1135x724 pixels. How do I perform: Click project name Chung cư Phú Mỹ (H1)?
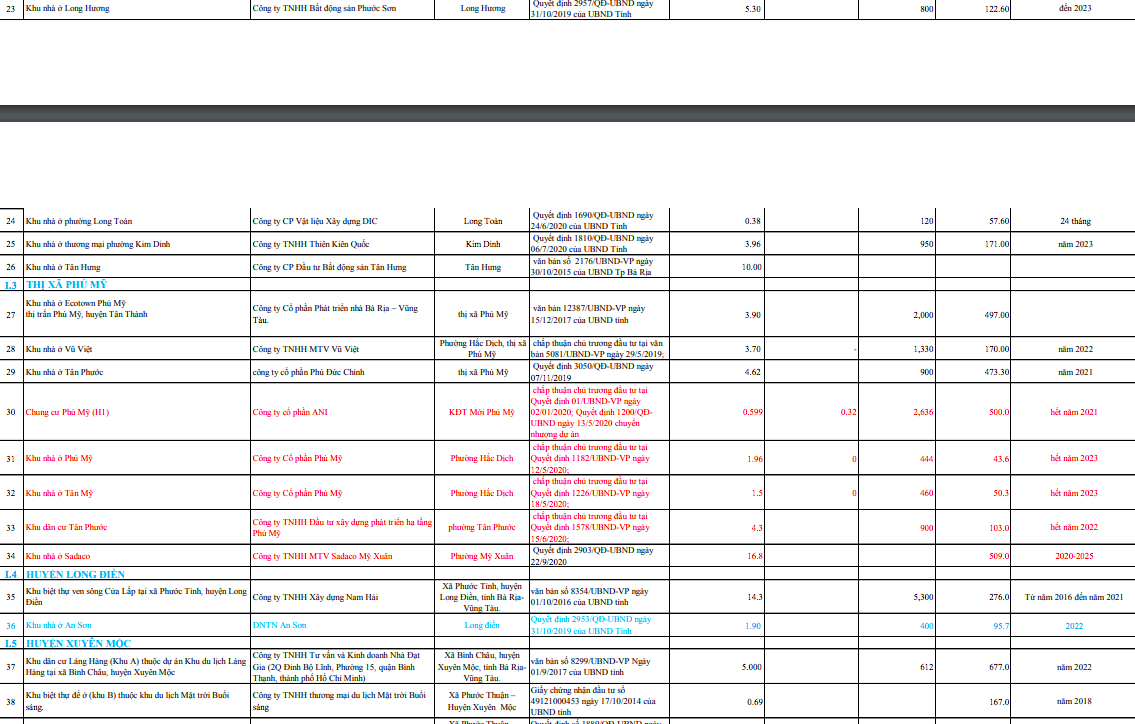pyautogui.click(x=67, y=412)
